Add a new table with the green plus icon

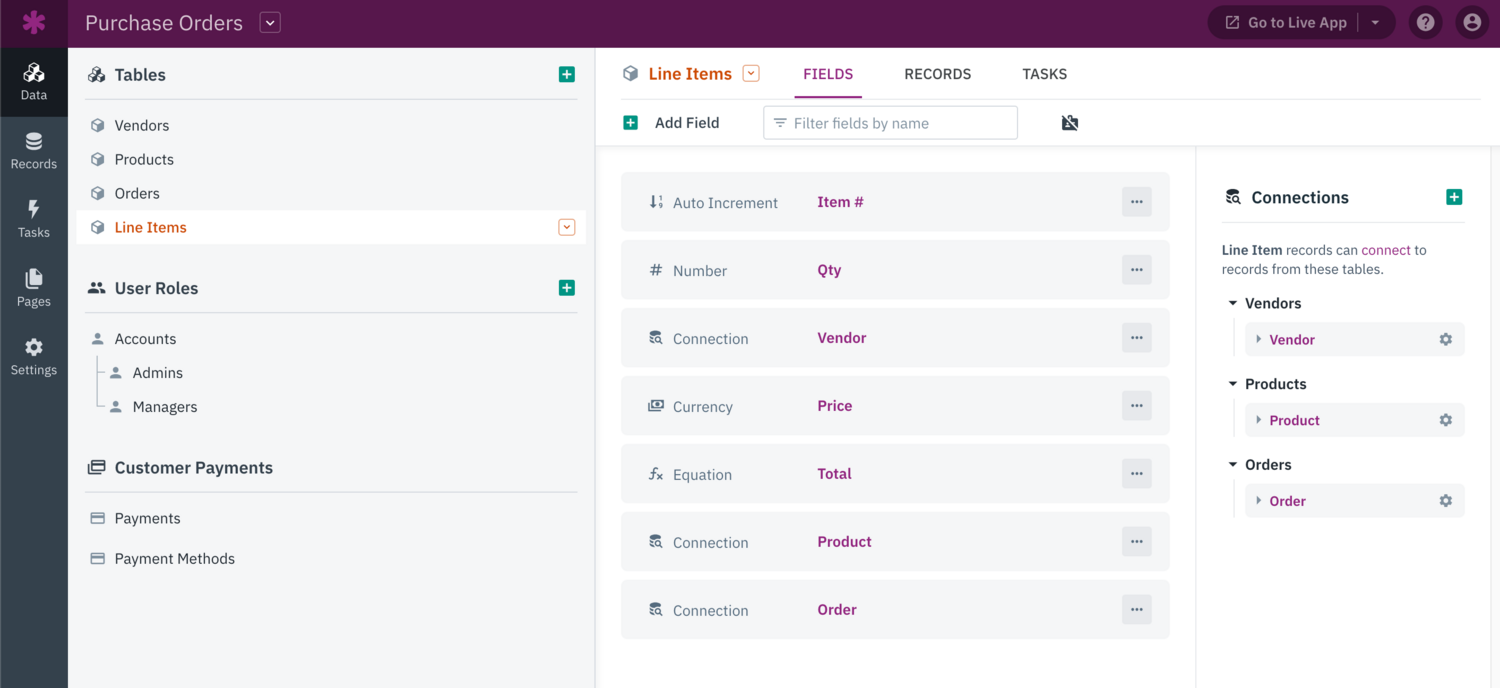pyautogui.click(x=566, y=74)
